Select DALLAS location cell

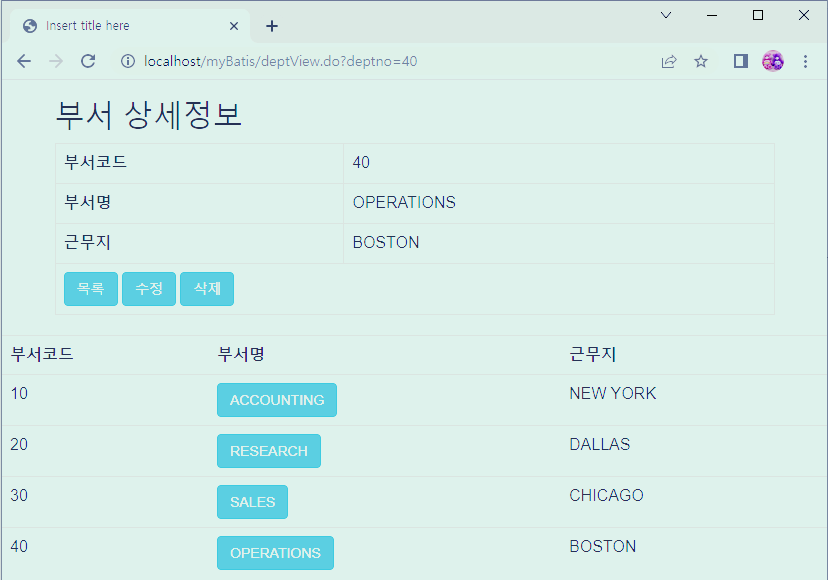[600, 444]
